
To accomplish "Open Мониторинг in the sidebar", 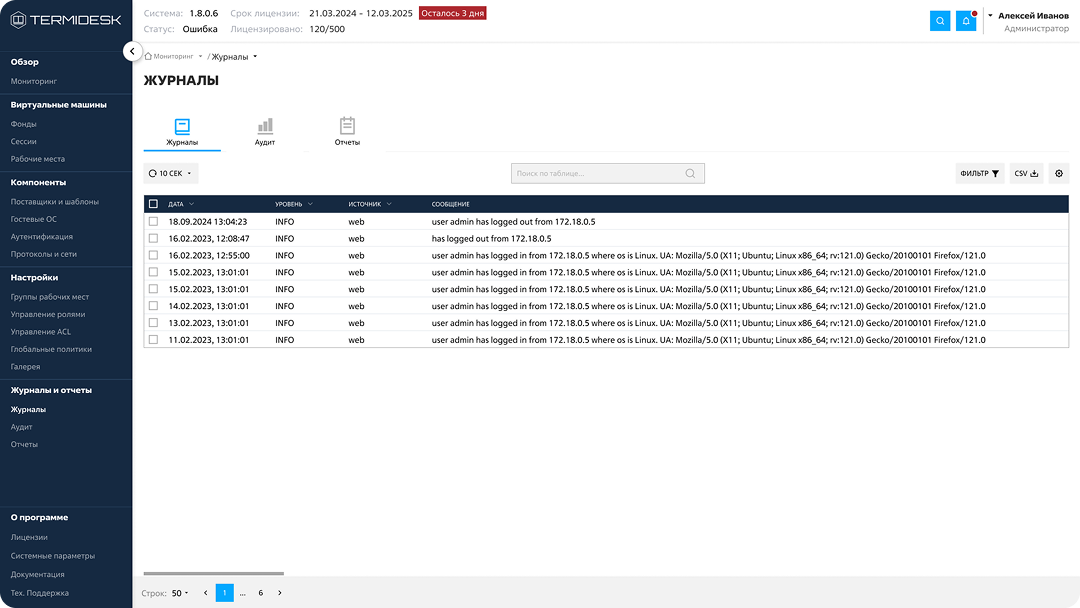I will click(34, 81).
